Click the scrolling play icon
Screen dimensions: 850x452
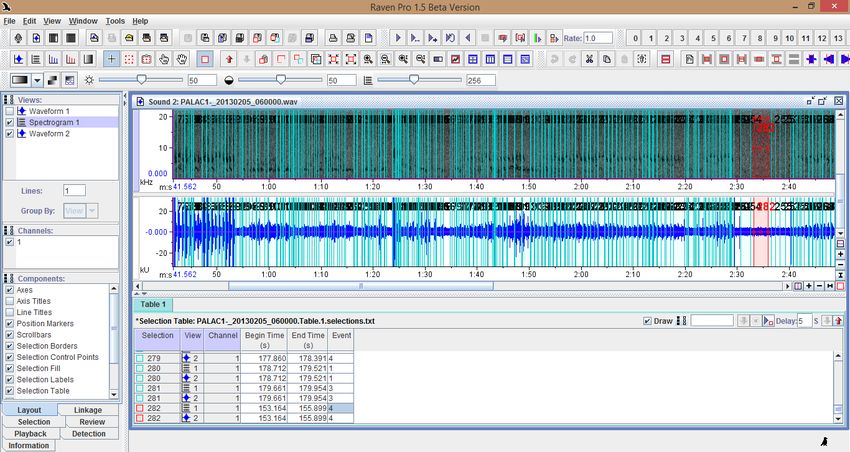point(433,38)
